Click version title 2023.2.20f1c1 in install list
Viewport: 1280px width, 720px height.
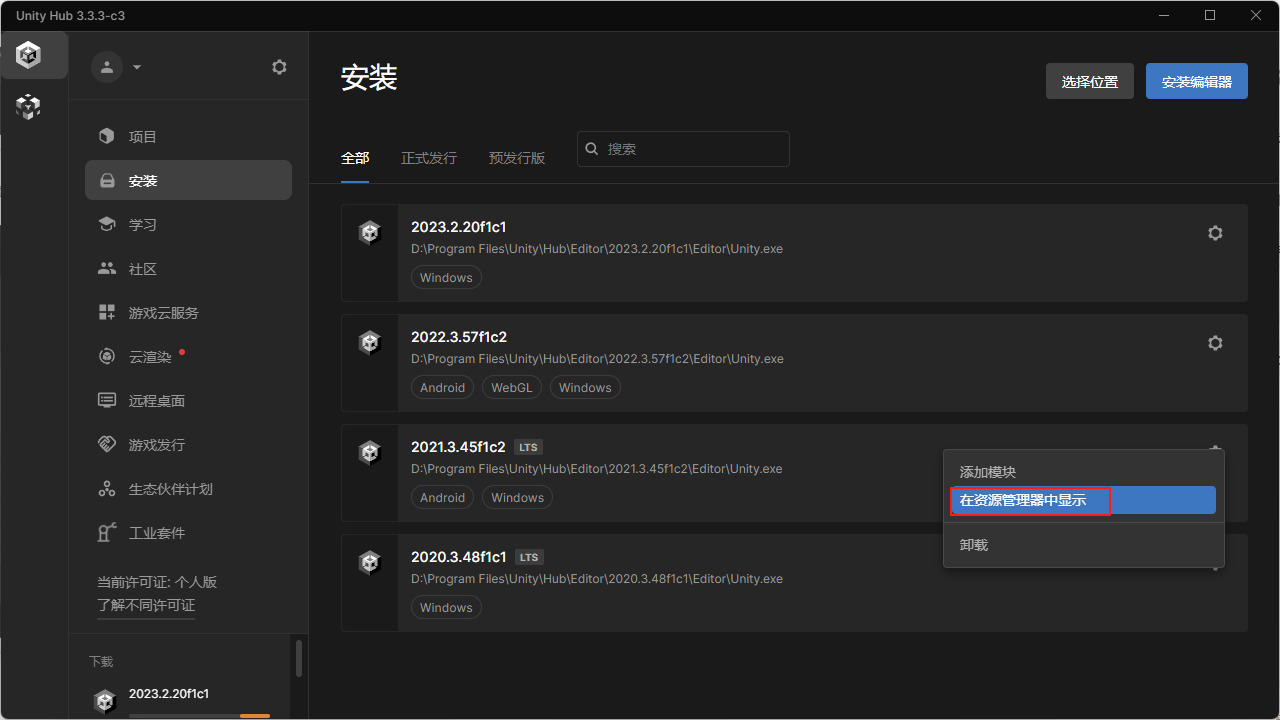click(458, 227)
